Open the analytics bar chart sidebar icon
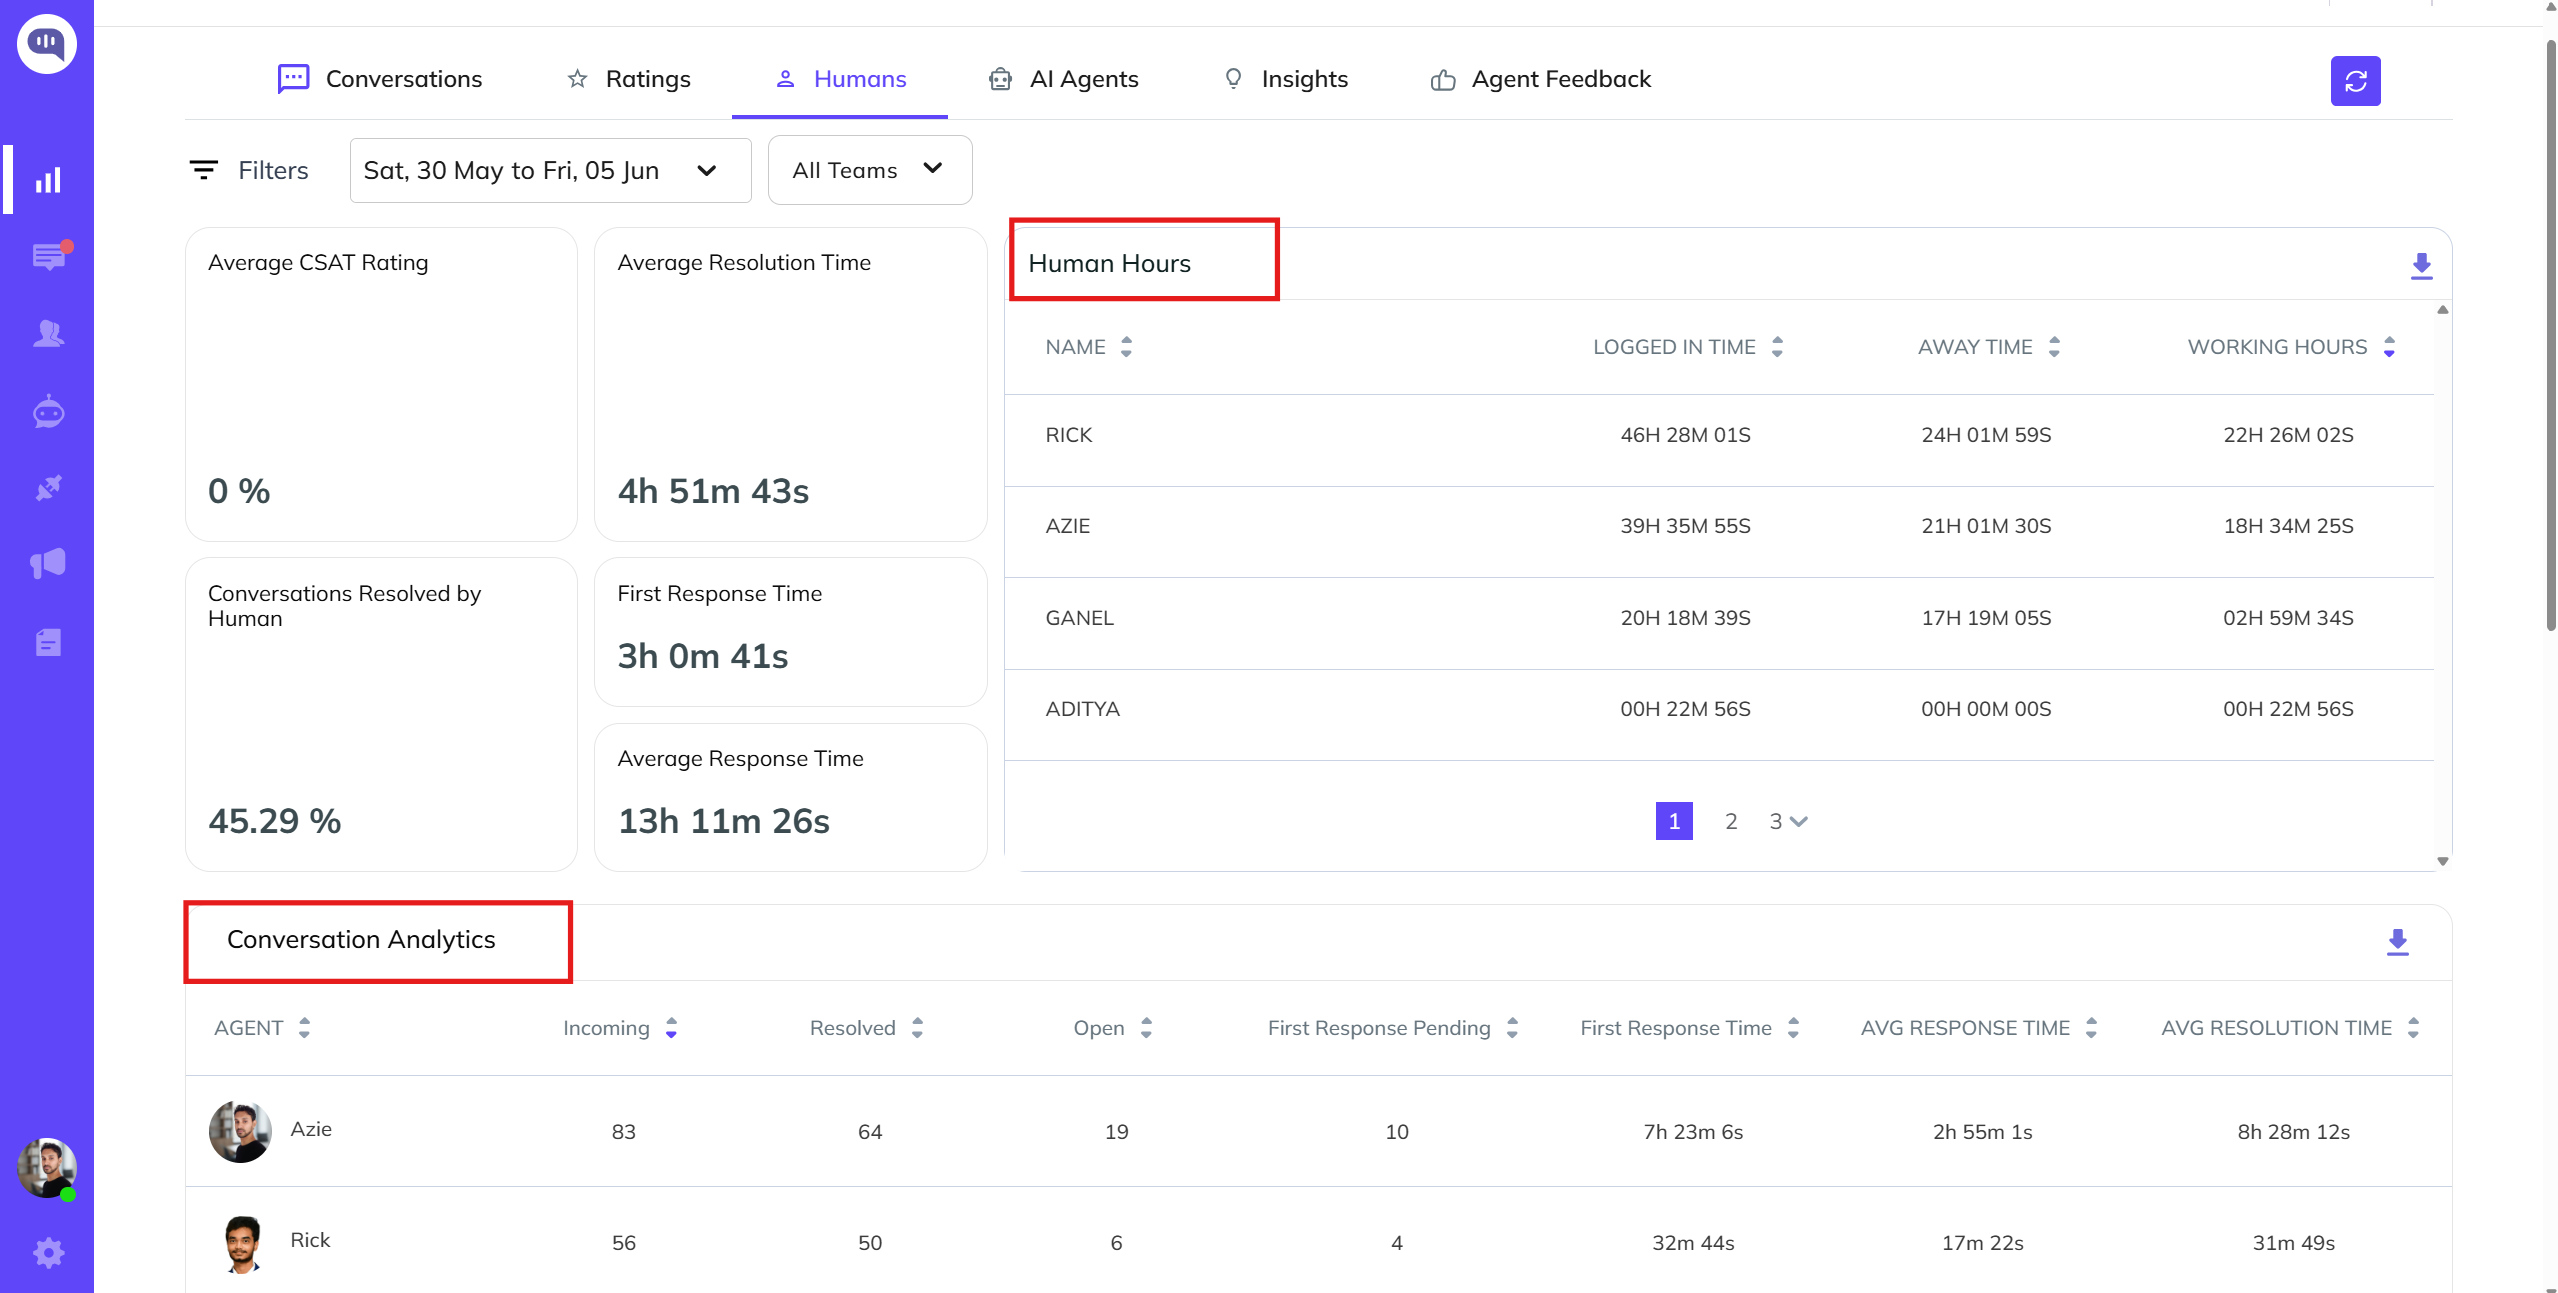 (48, 180)
